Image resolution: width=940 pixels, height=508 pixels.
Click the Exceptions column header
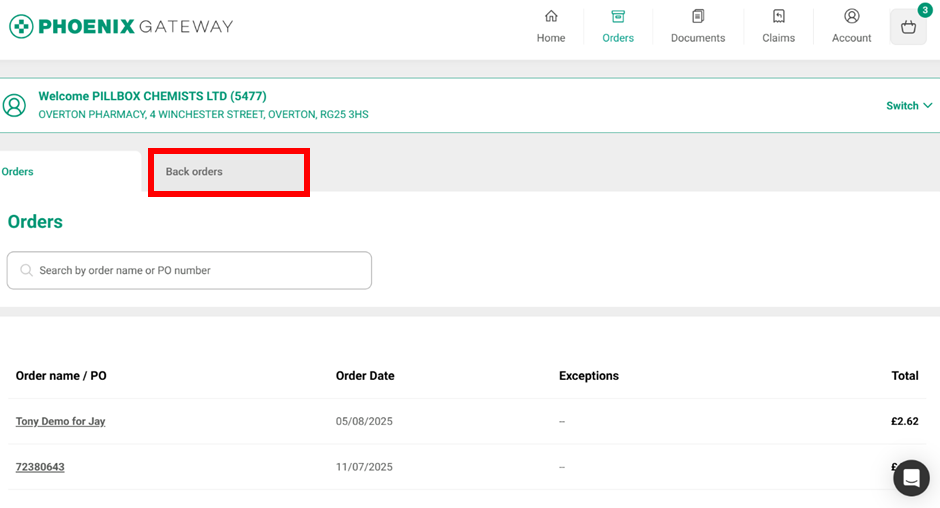(589, 376)
